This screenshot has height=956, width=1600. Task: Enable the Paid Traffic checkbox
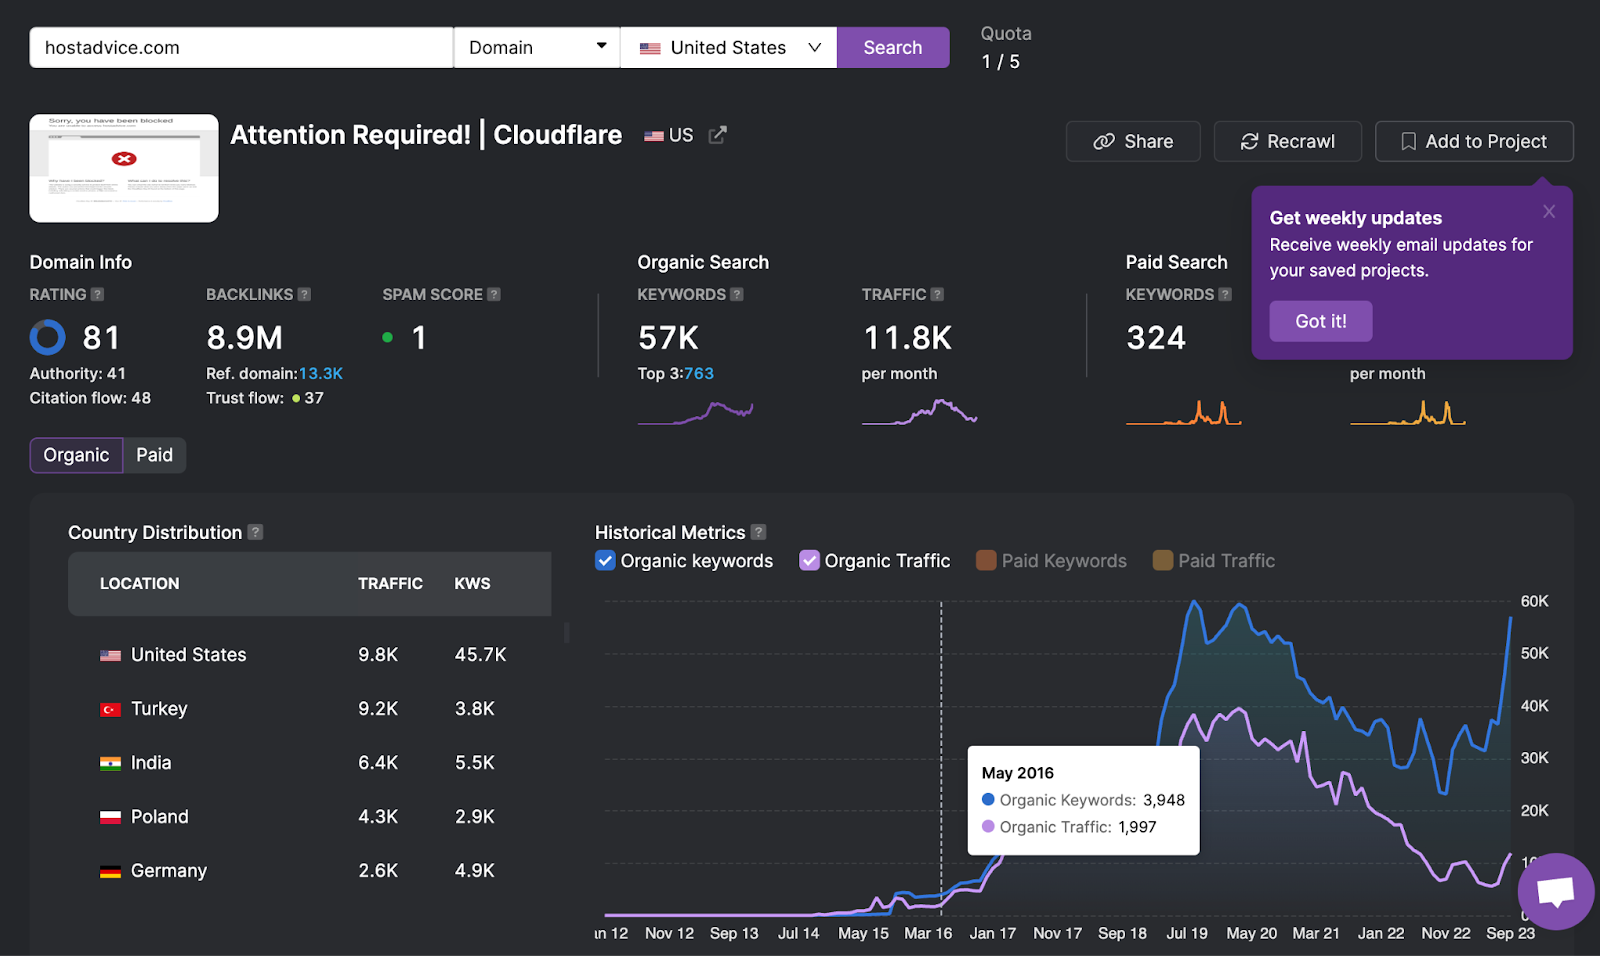pos(1162,561)
